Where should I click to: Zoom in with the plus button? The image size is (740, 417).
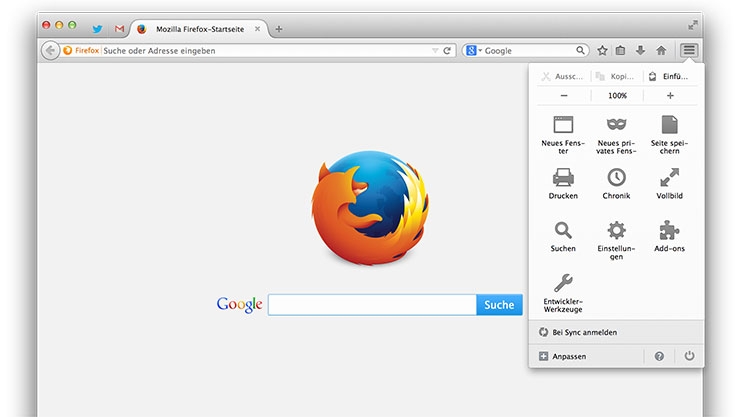pyautogui.click(x=670, y=96)
